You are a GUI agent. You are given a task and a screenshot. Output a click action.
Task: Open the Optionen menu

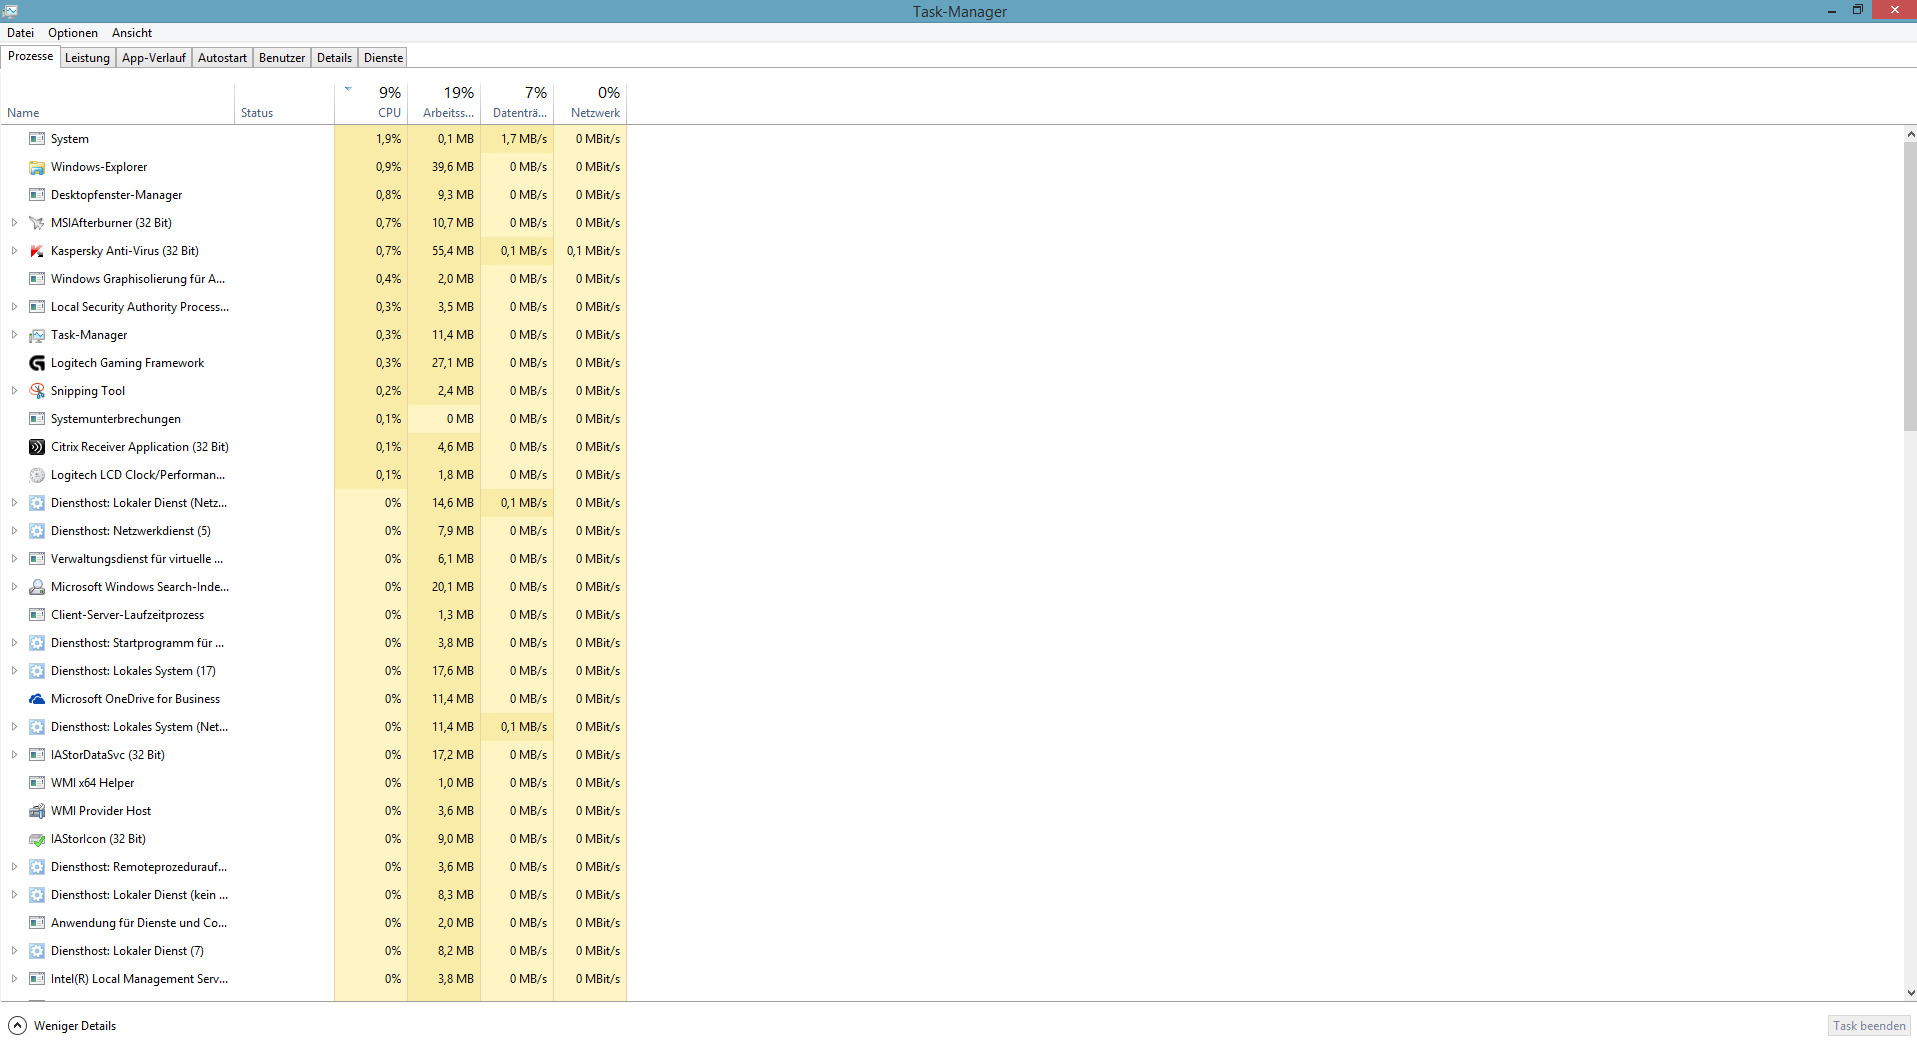(x=73, y=33)
